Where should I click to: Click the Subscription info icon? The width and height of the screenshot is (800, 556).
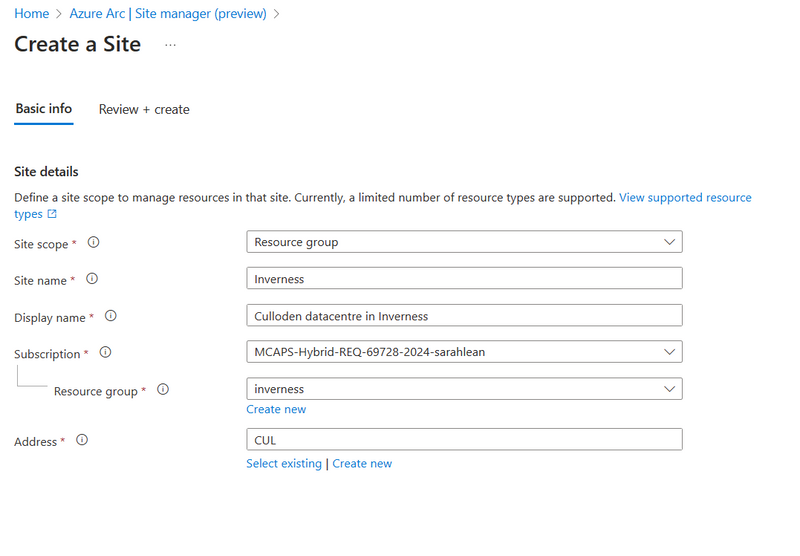coord(105,352)
